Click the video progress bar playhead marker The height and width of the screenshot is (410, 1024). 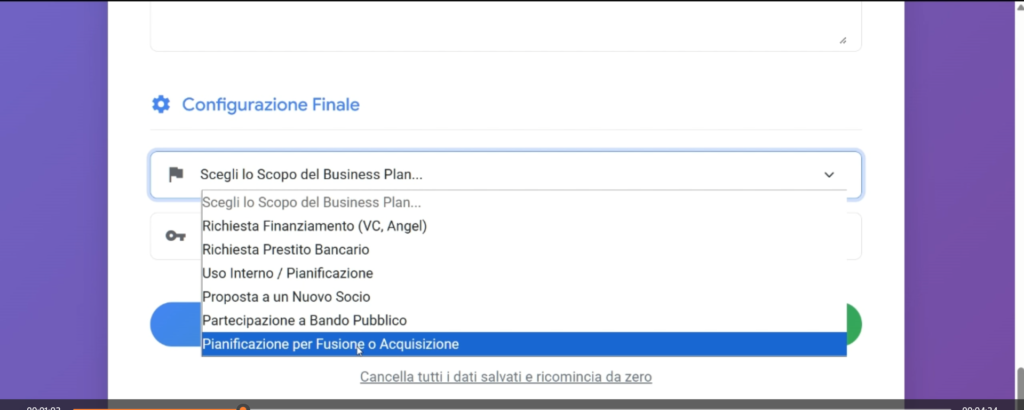(x=242, y=407)
